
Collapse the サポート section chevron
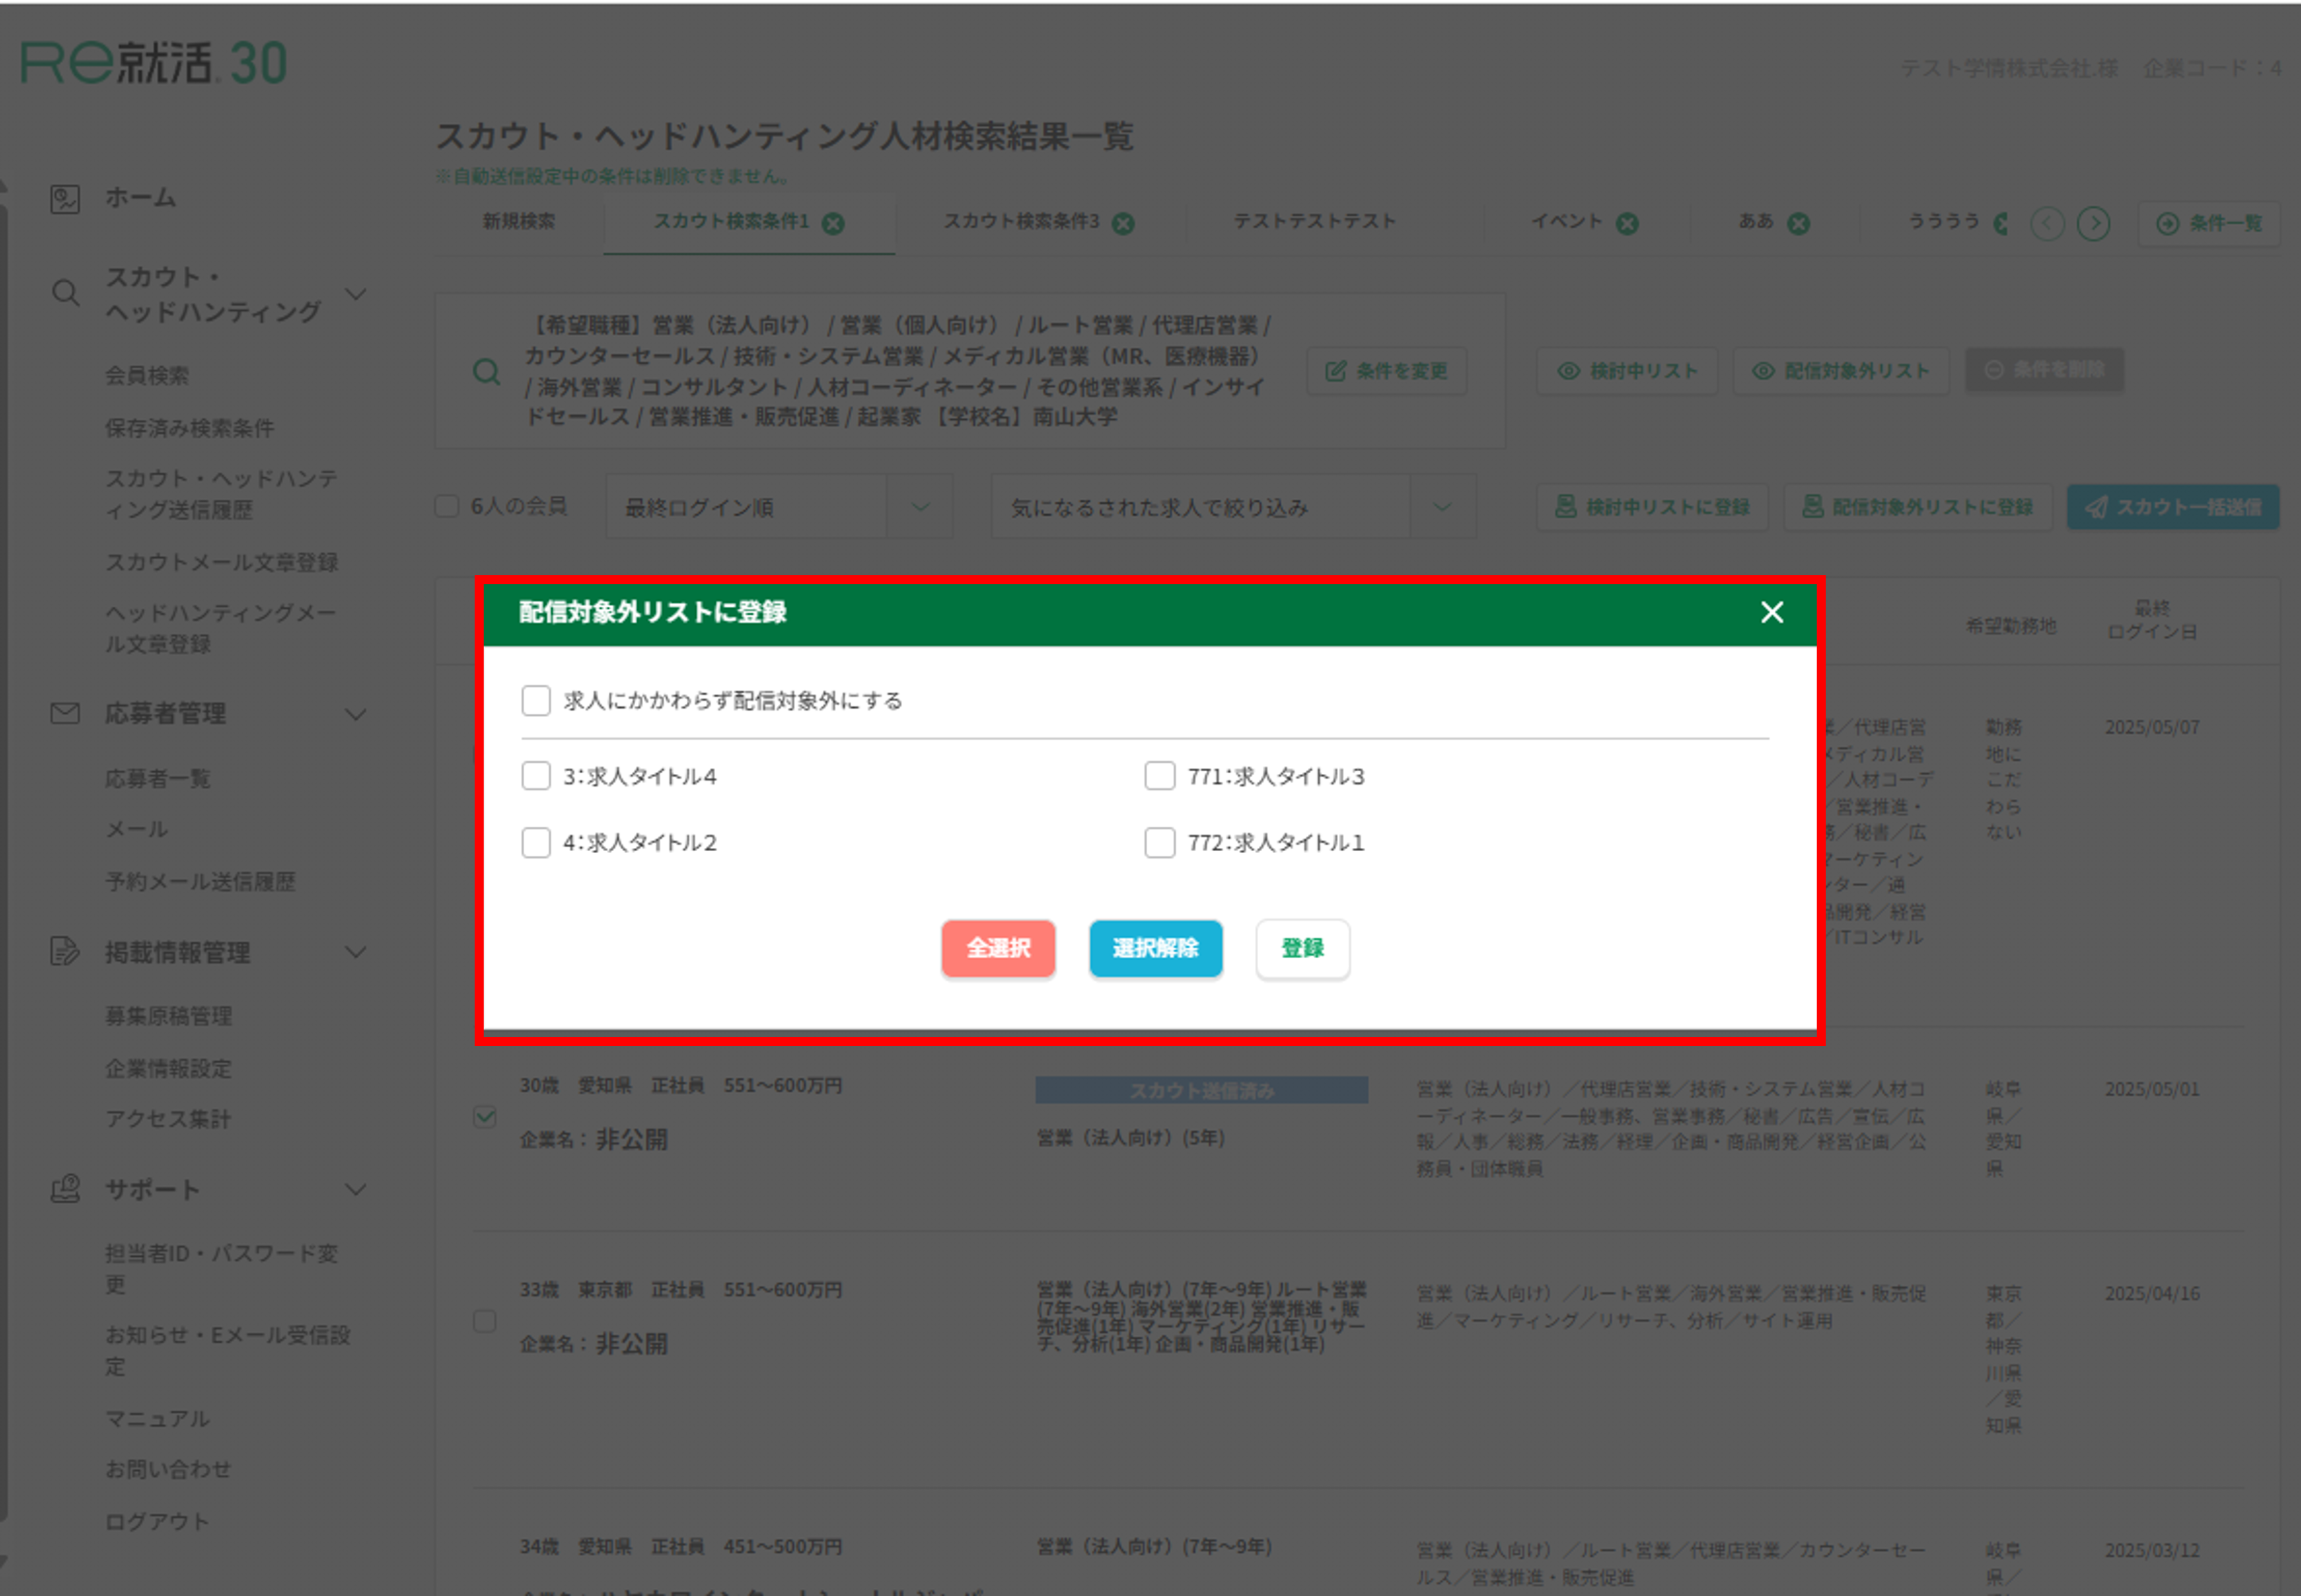tap(355, 1190)
